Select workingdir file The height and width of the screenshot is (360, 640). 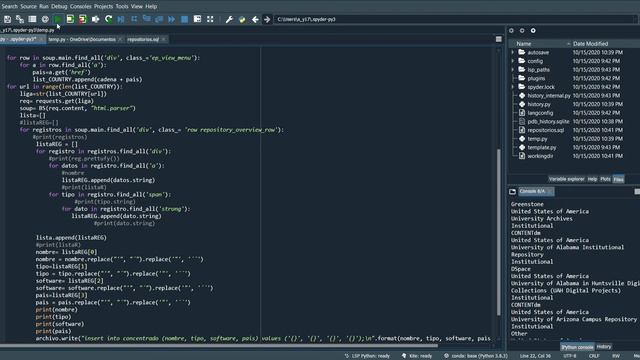click(540, 156)
